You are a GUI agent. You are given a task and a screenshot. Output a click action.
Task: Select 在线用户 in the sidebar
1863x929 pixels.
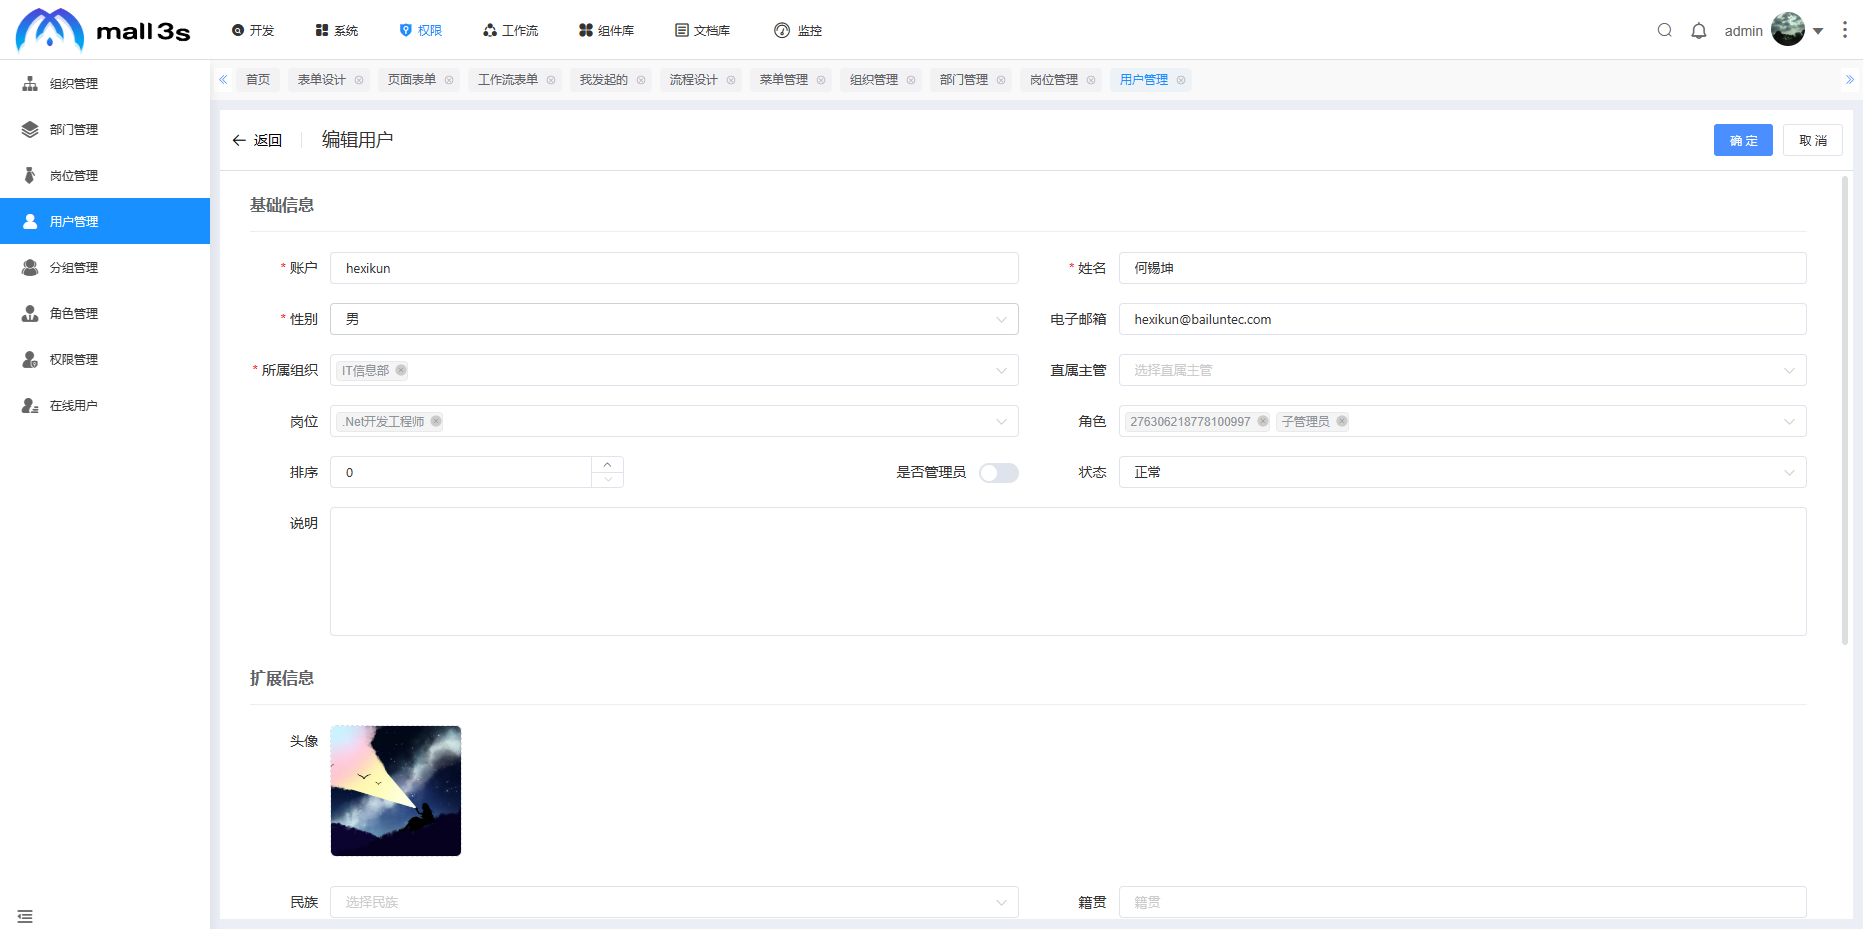tap(105, 405)
